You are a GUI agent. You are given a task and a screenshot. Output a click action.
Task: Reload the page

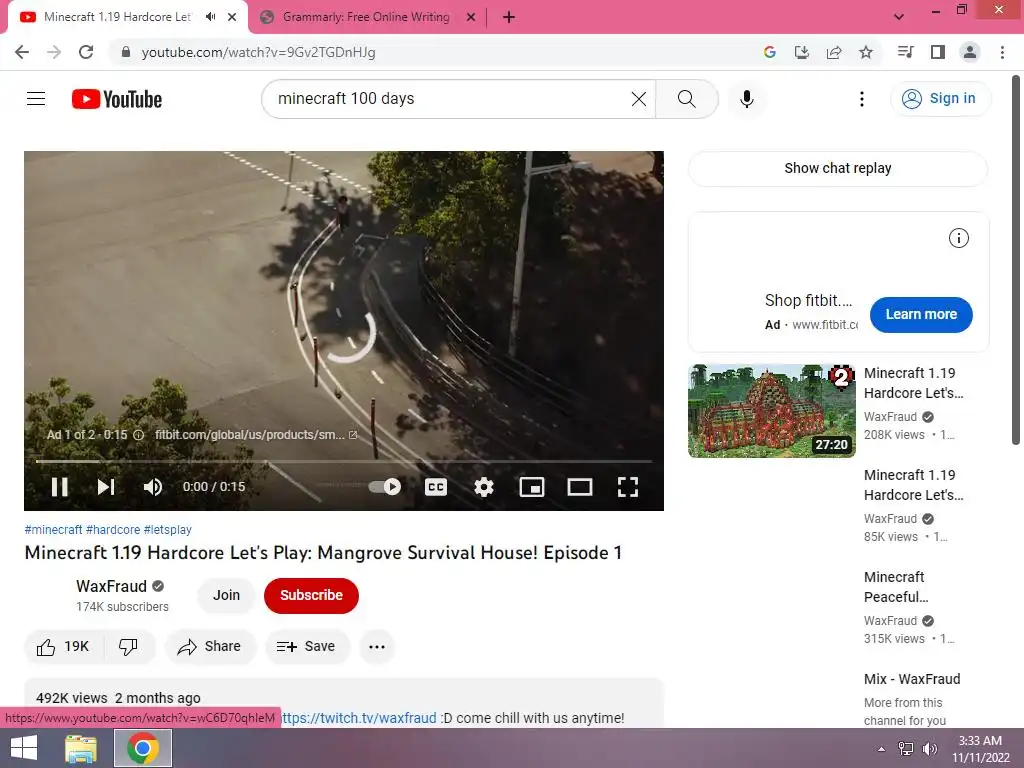[86, 52]
